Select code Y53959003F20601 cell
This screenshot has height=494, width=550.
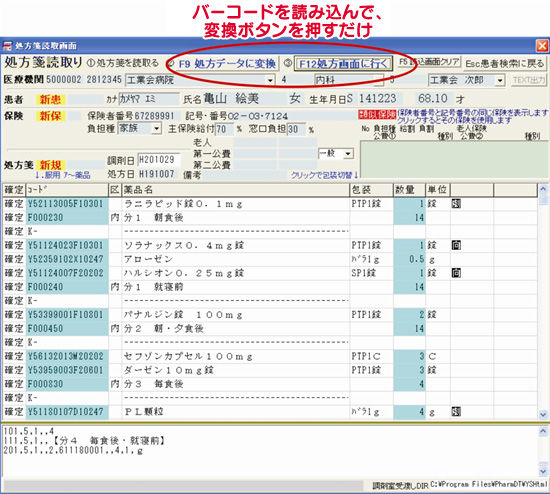67,370
